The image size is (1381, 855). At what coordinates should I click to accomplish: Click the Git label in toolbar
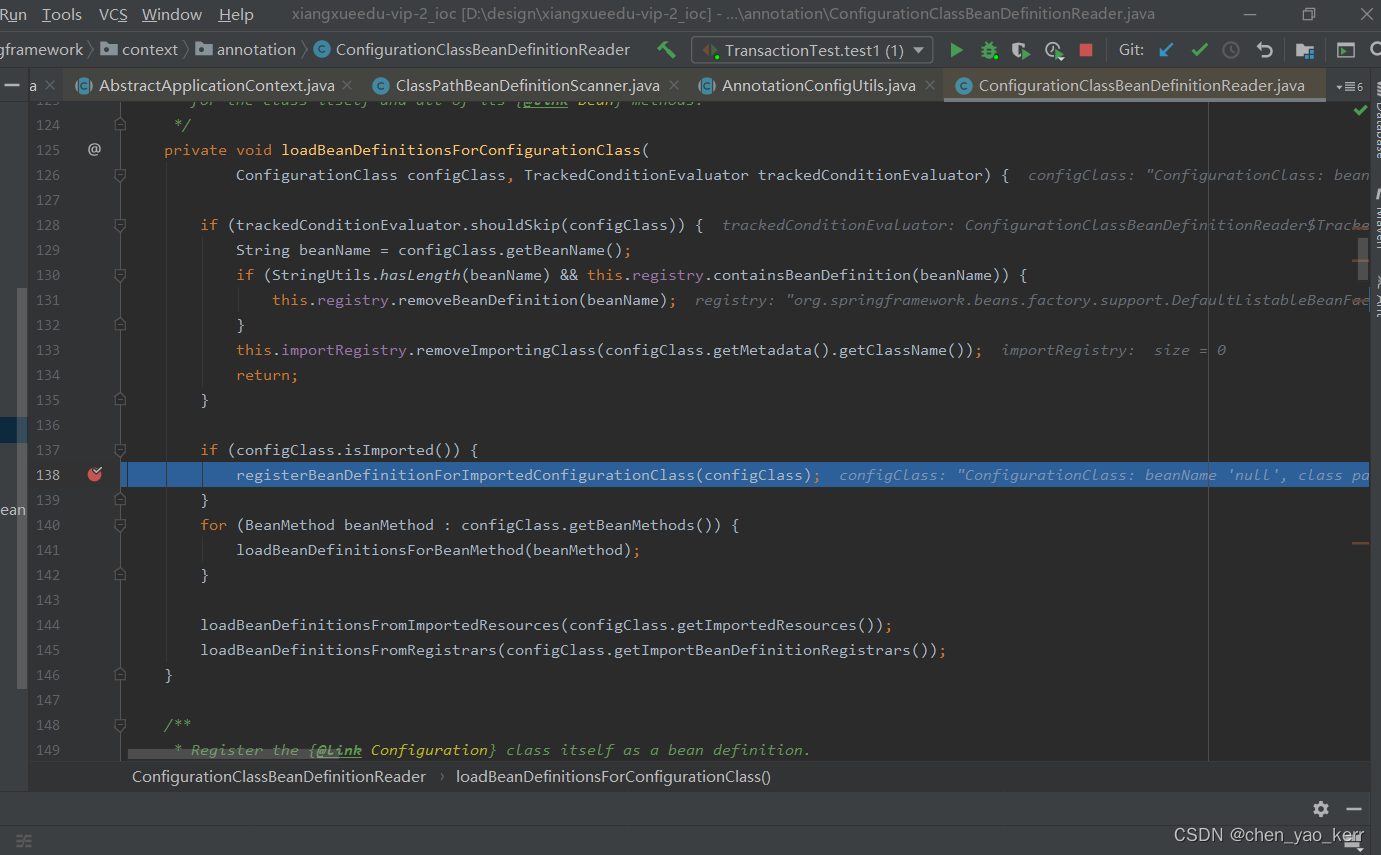[1131, 50]
